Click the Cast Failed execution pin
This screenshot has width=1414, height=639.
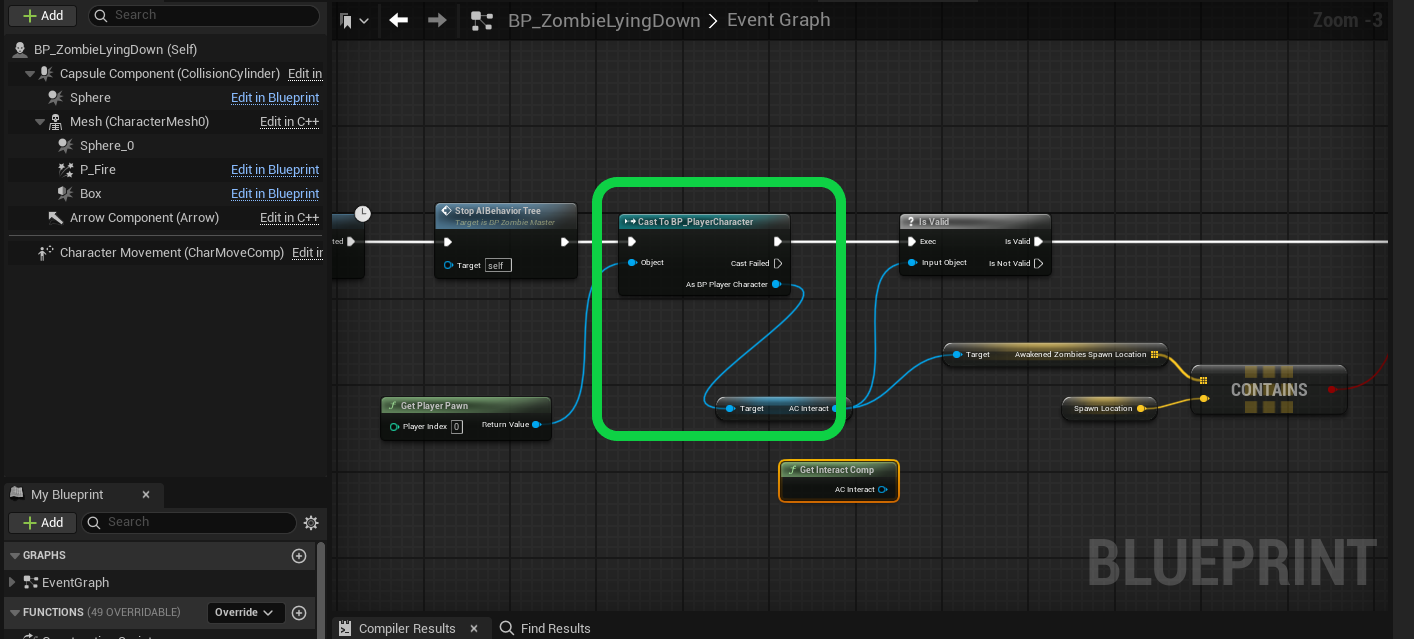point(778,264)
